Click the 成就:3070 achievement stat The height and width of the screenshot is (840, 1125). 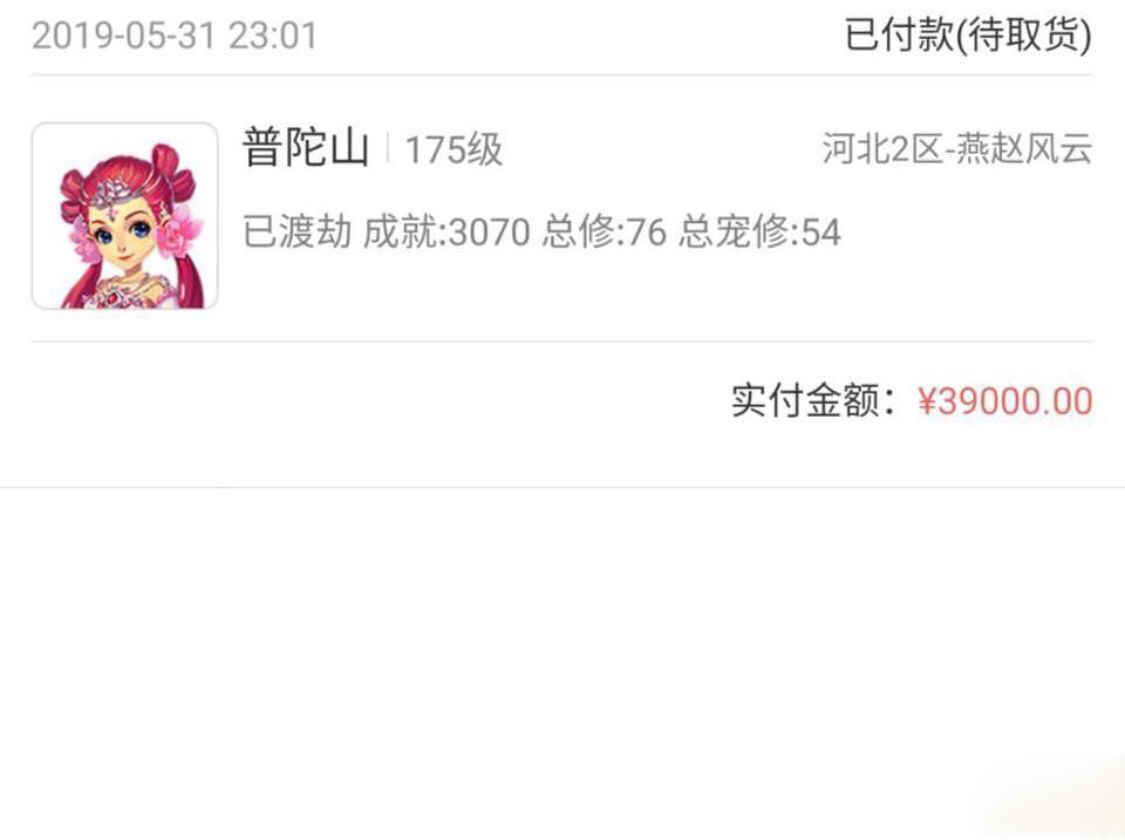pyautogui.click(x=446, y=232)
